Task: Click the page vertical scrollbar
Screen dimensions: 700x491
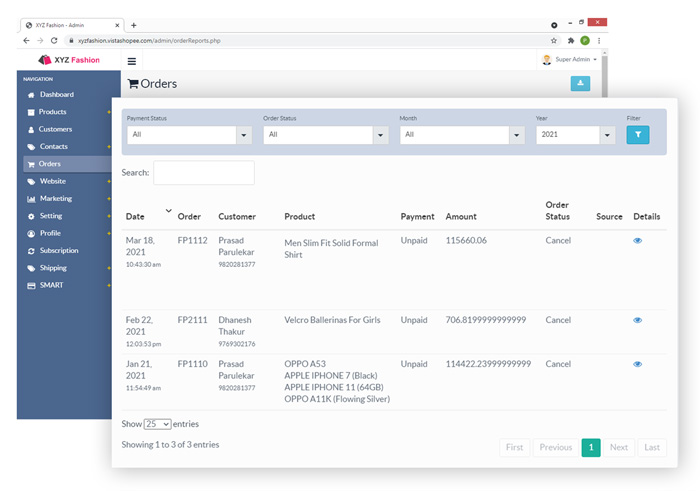Action: pyautogui.click(x=604, y=74)
